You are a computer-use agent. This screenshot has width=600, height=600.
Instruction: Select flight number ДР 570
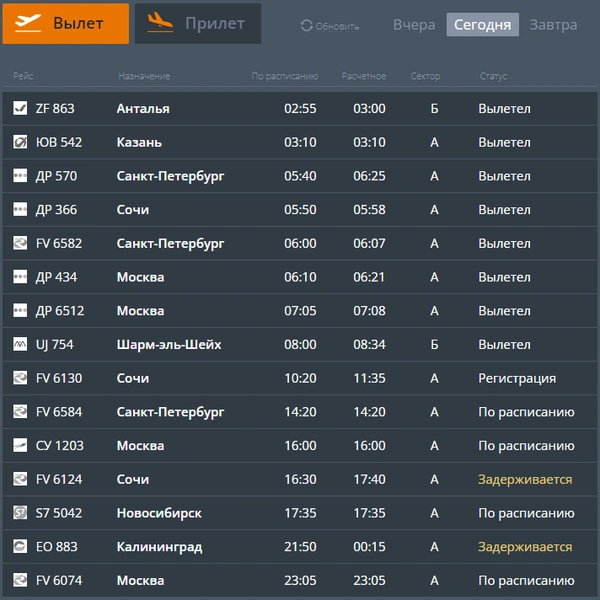(56, 176)
